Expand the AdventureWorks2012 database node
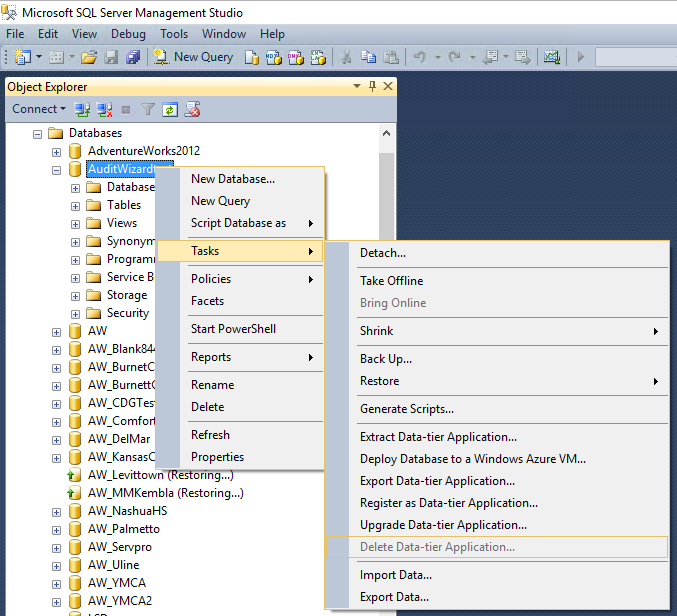Image resolution: width=677 pixels, height=616 pixels. [56, 152]
